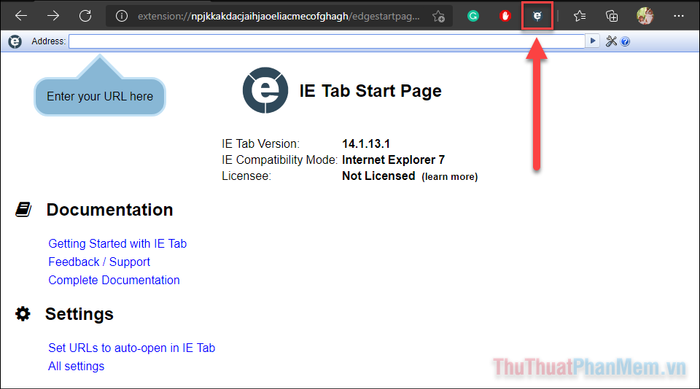The width and height of the screenshot is (700, 389).
Task: Add this page to favorites
Action: [x=438, y=17]
